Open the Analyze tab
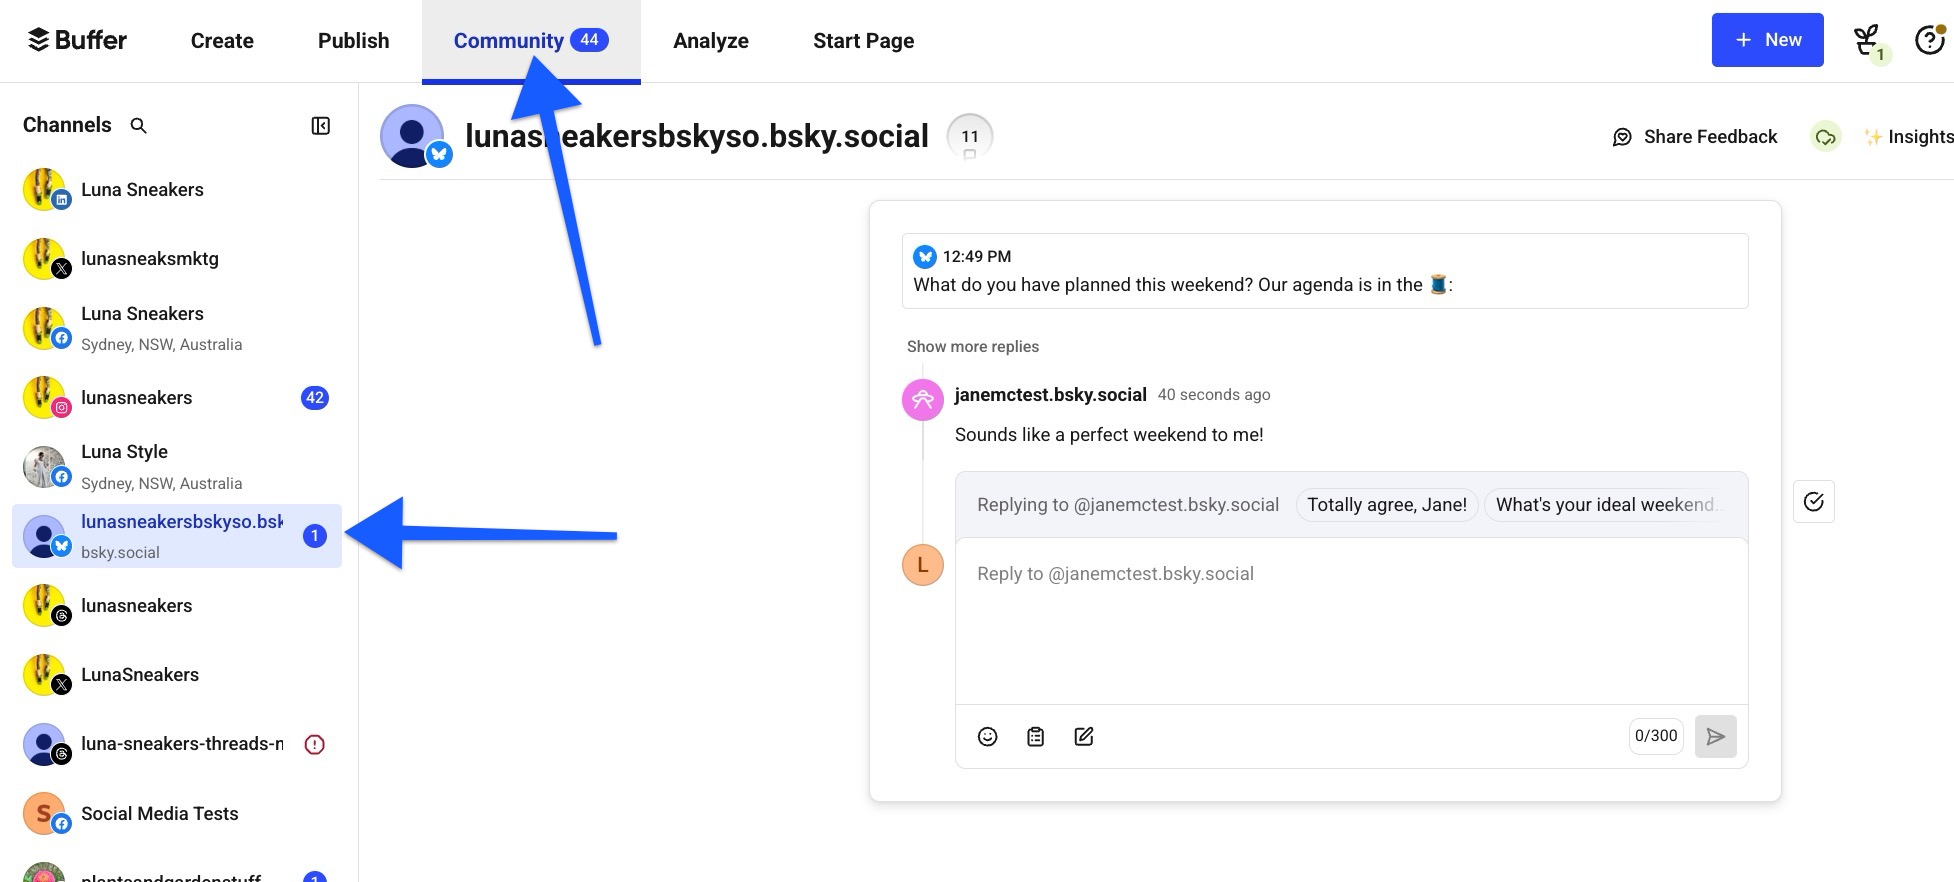The height and width of the screenshot is (882, 1954). [x=711, y=41]
